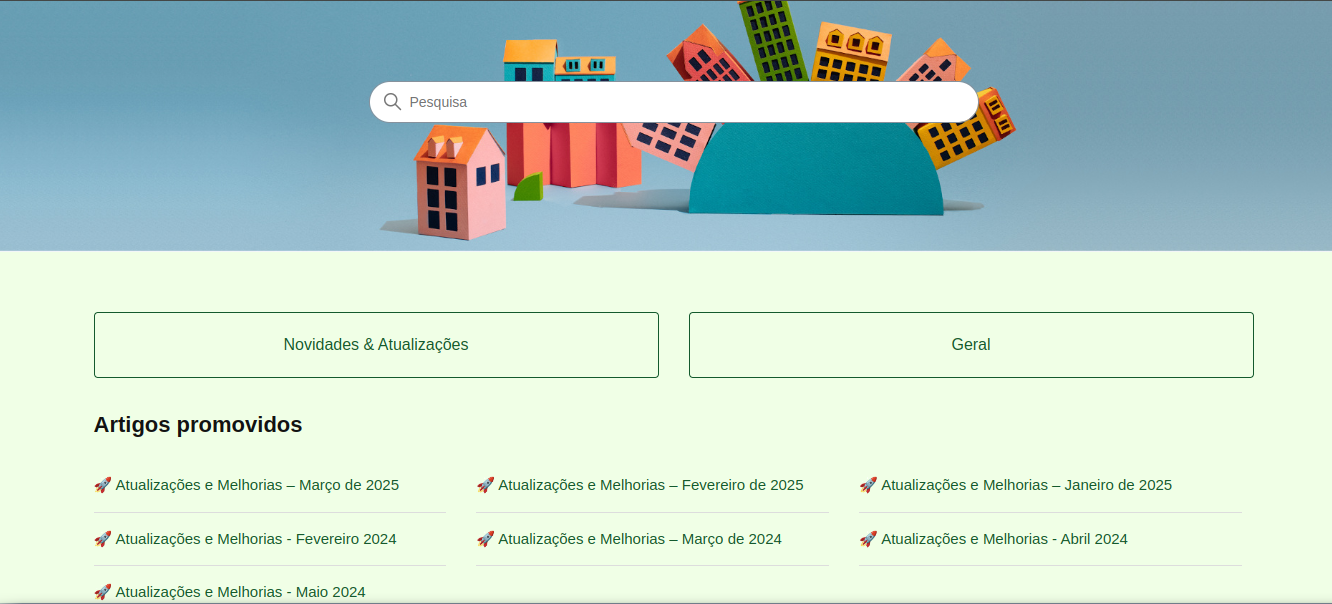Image resolution: width=1332 pixels, height=604 pixels.
Task: Open the Geral category
Action: click(971, 345)
